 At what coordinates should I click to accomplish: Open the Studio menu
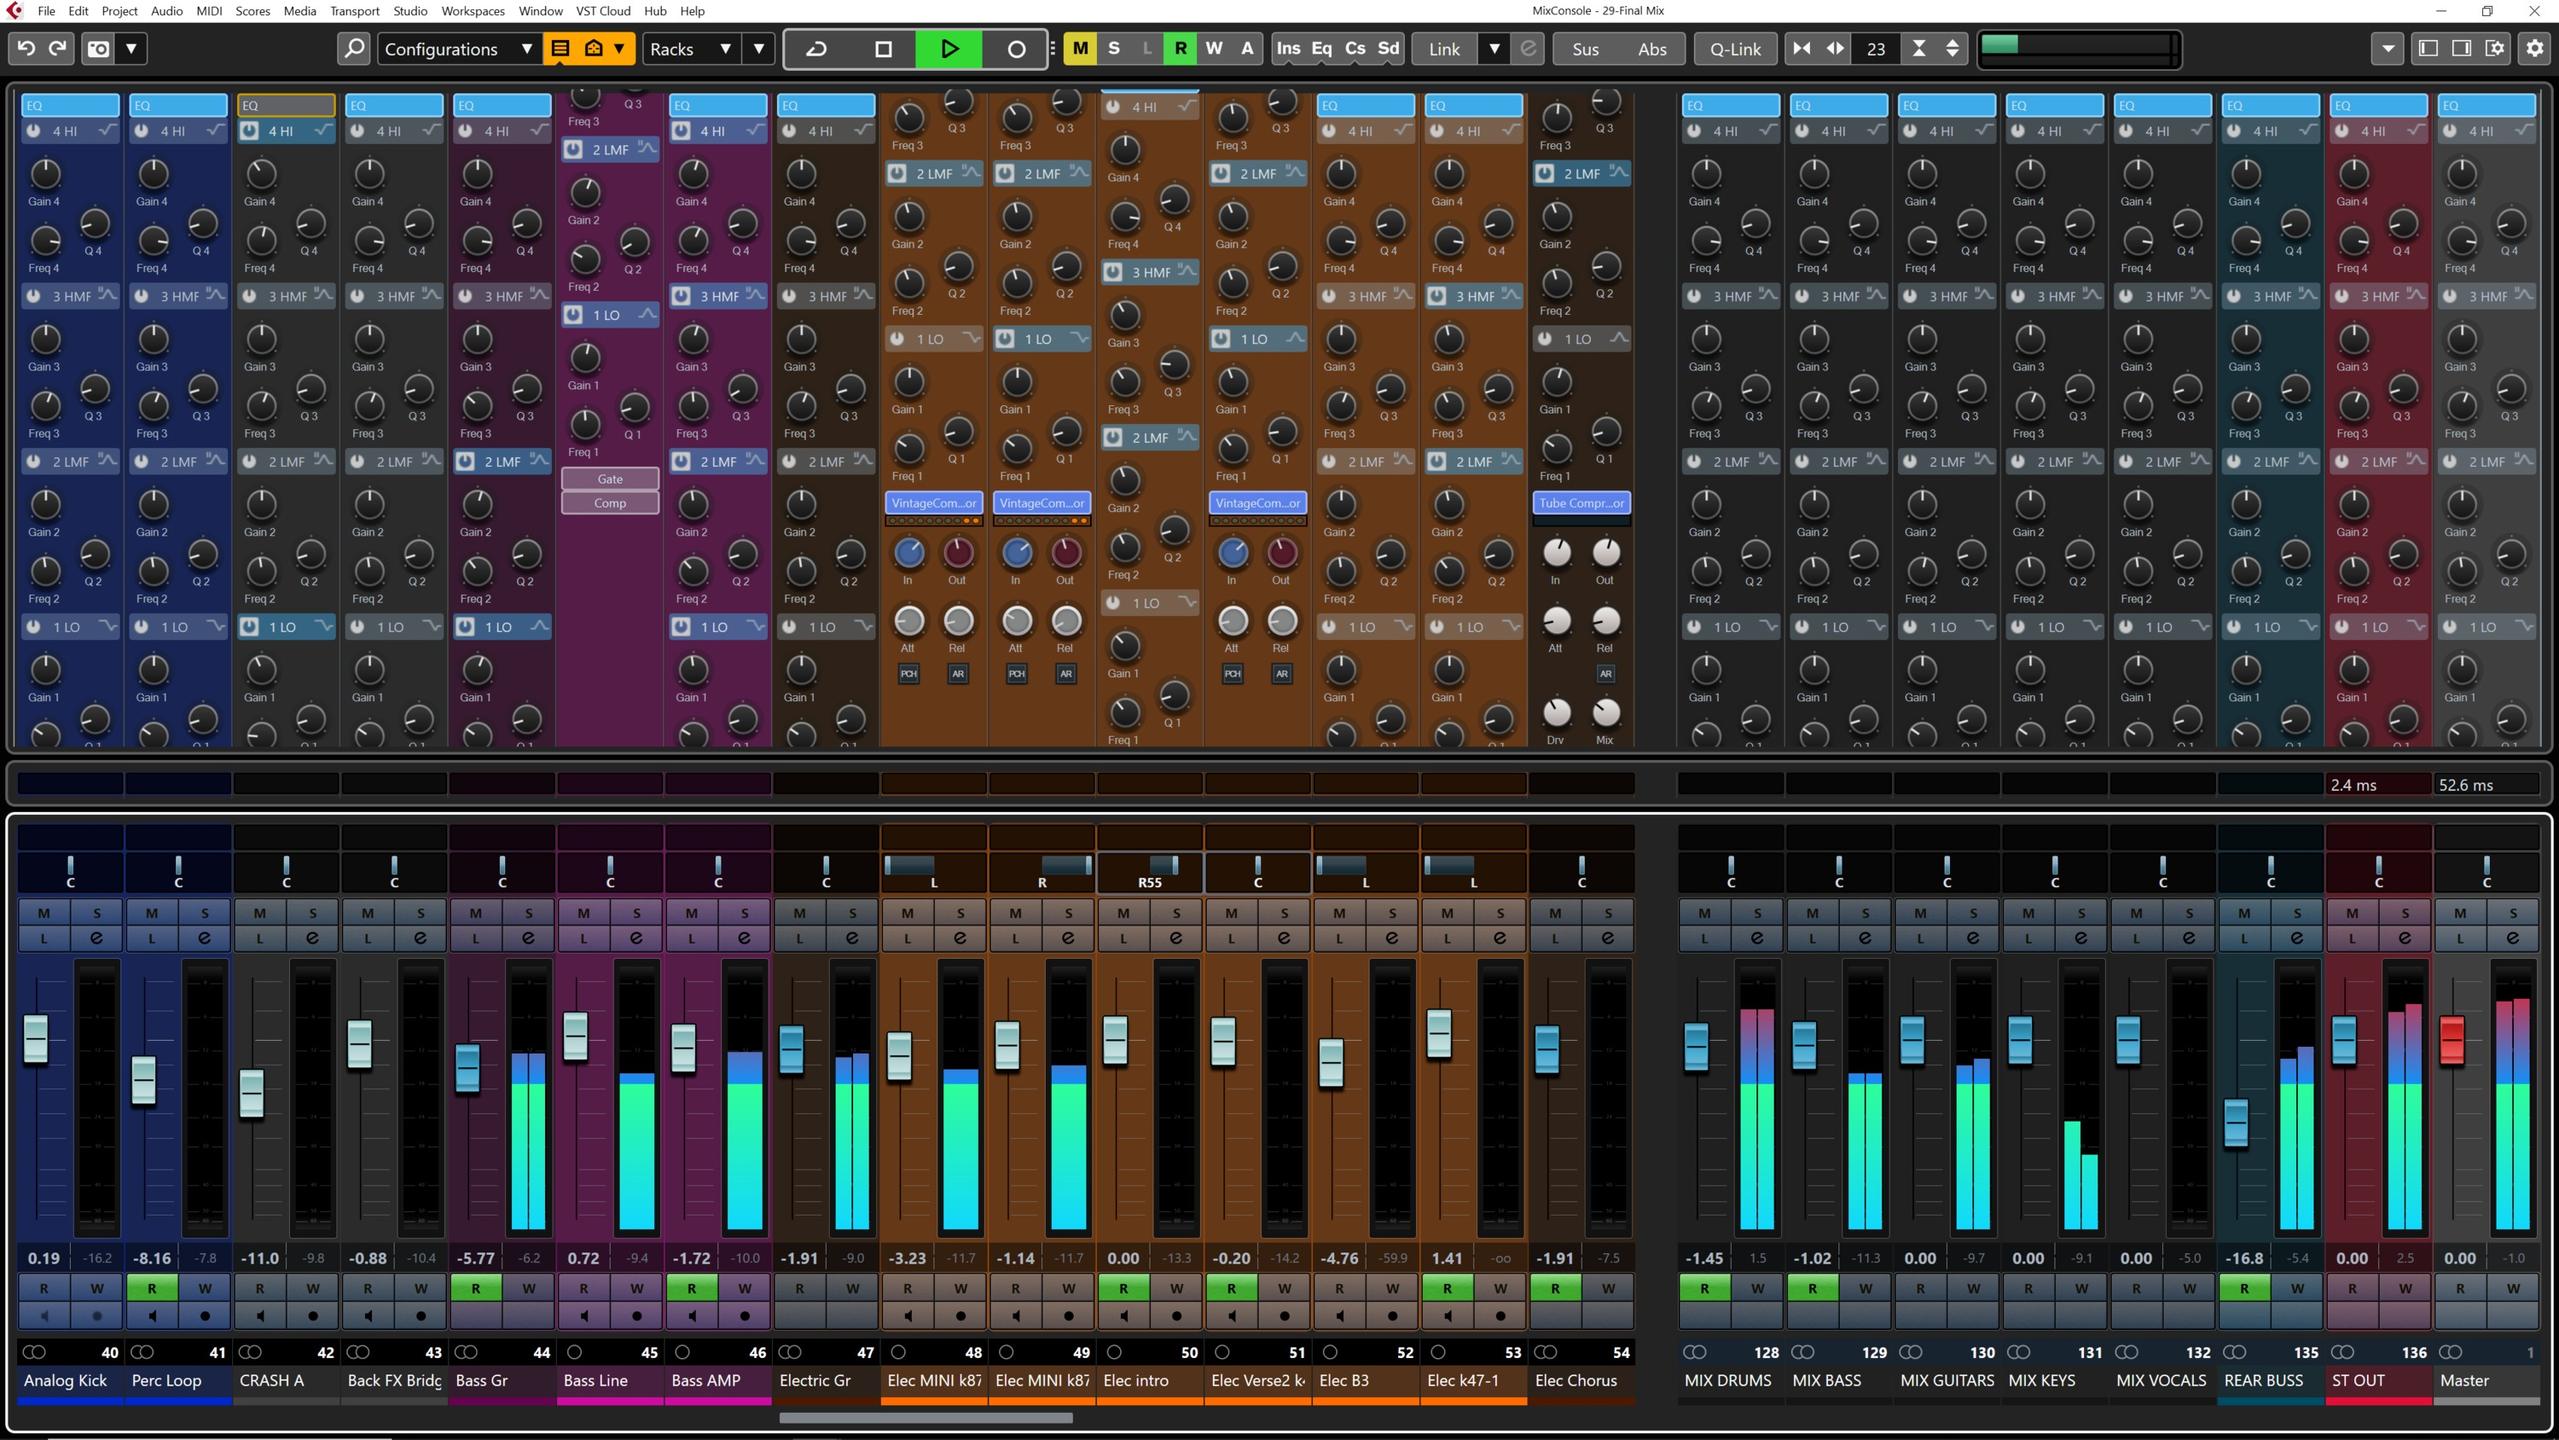coord(410,11)
